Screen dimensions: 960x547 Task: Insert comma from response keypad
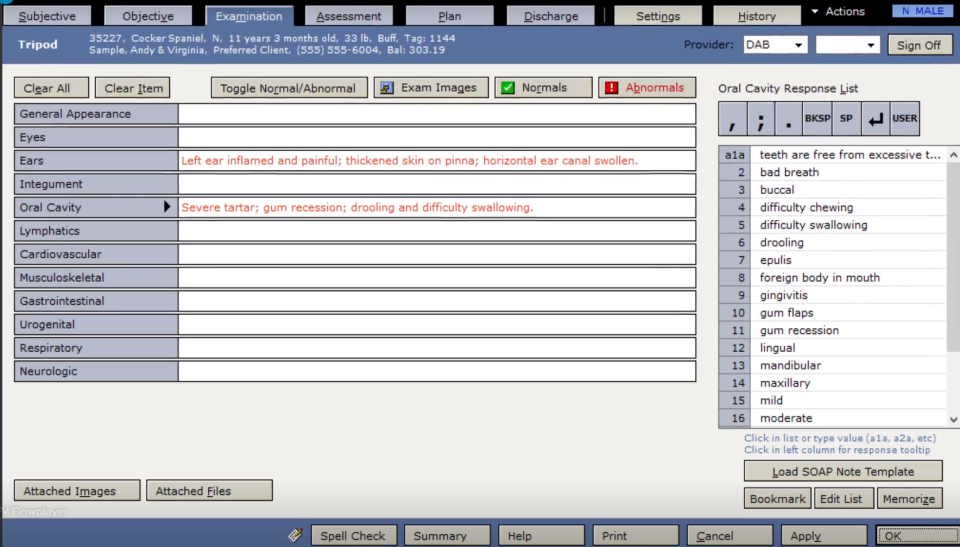click(x=732, y=119)
